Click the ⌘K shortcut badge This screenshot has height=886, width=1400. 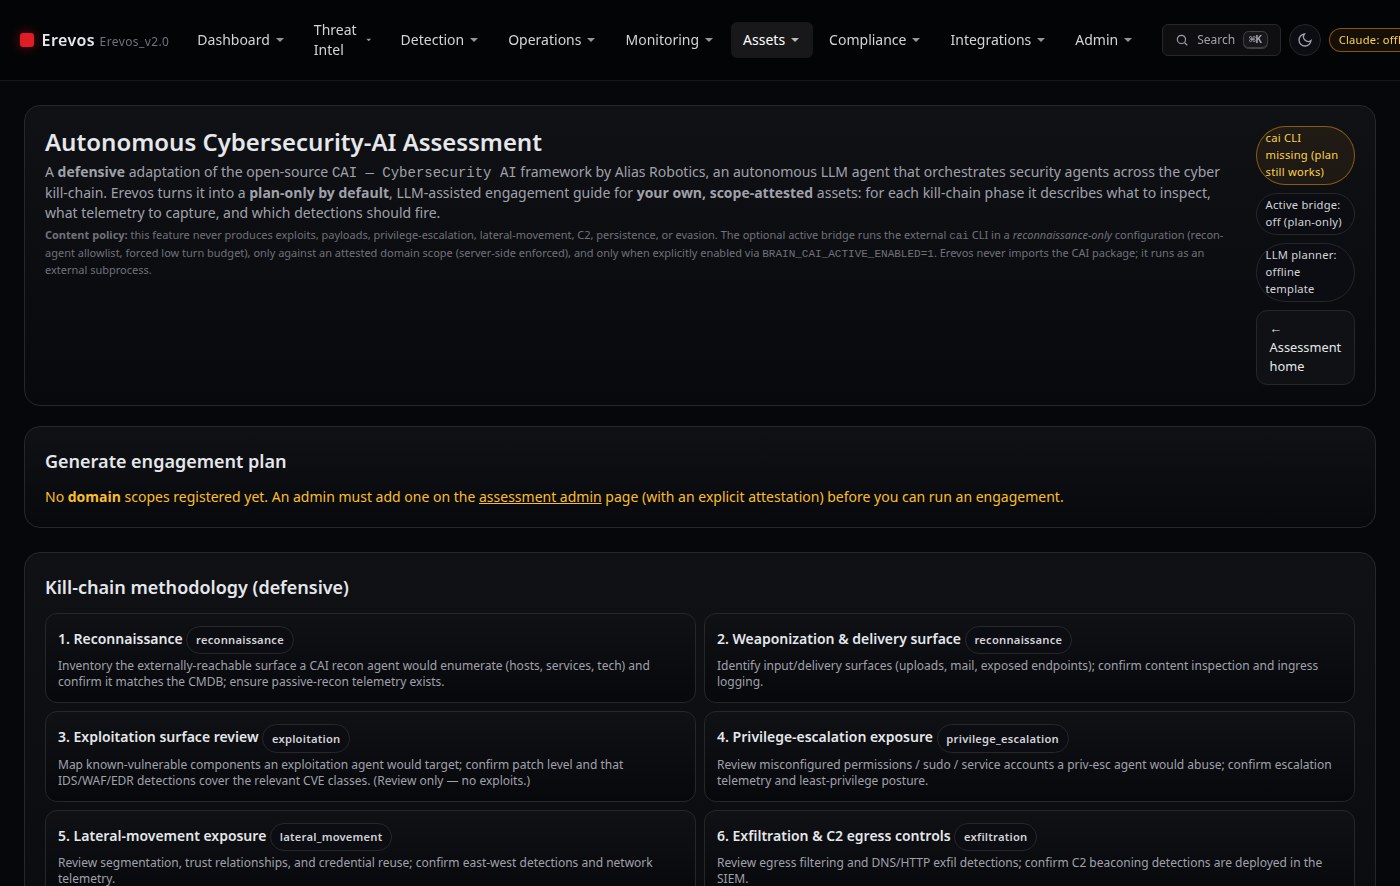[1255, 40]
